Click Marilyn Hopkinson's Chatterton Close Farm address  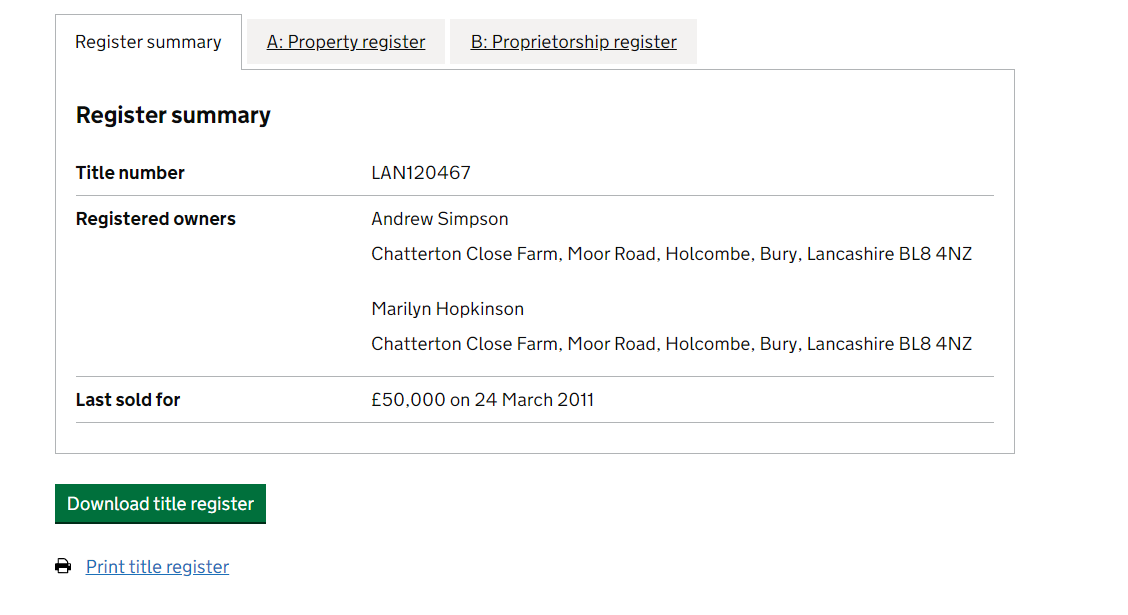pos(671,344)
